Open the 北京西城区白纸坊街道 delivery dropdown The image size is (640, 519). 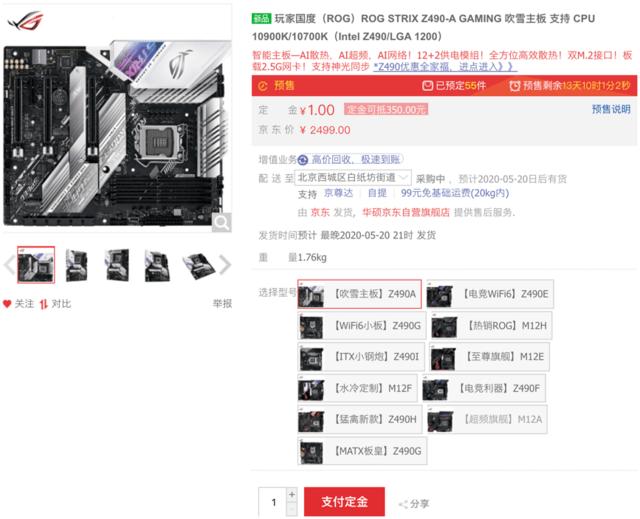(x=353, y=177)
